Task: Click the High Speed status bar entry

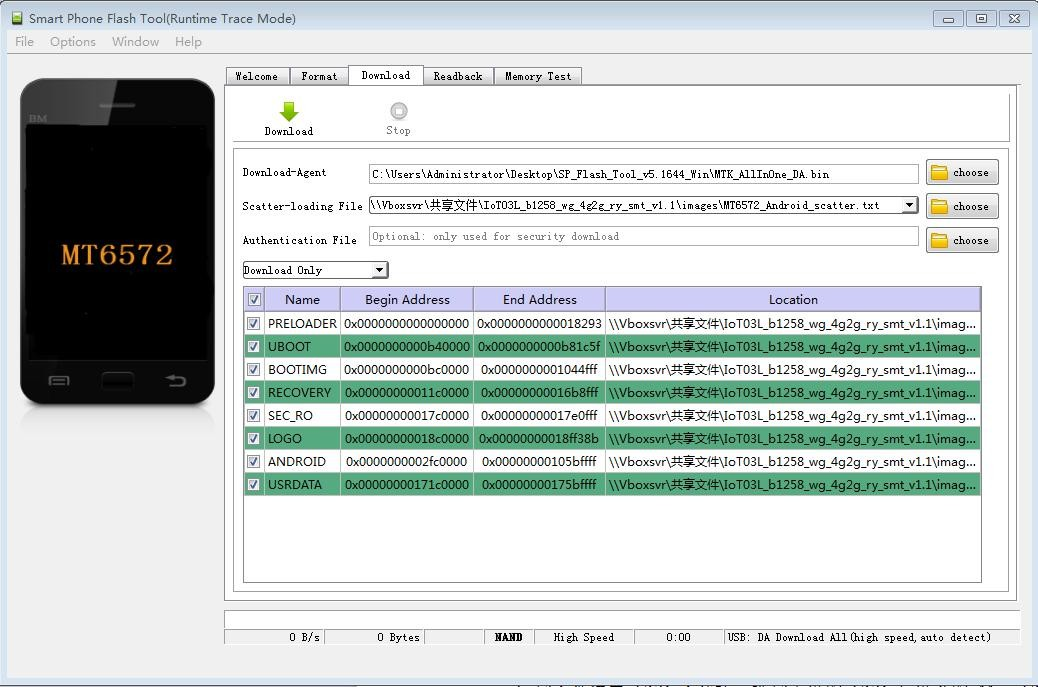Action: [x=584, y=637]
